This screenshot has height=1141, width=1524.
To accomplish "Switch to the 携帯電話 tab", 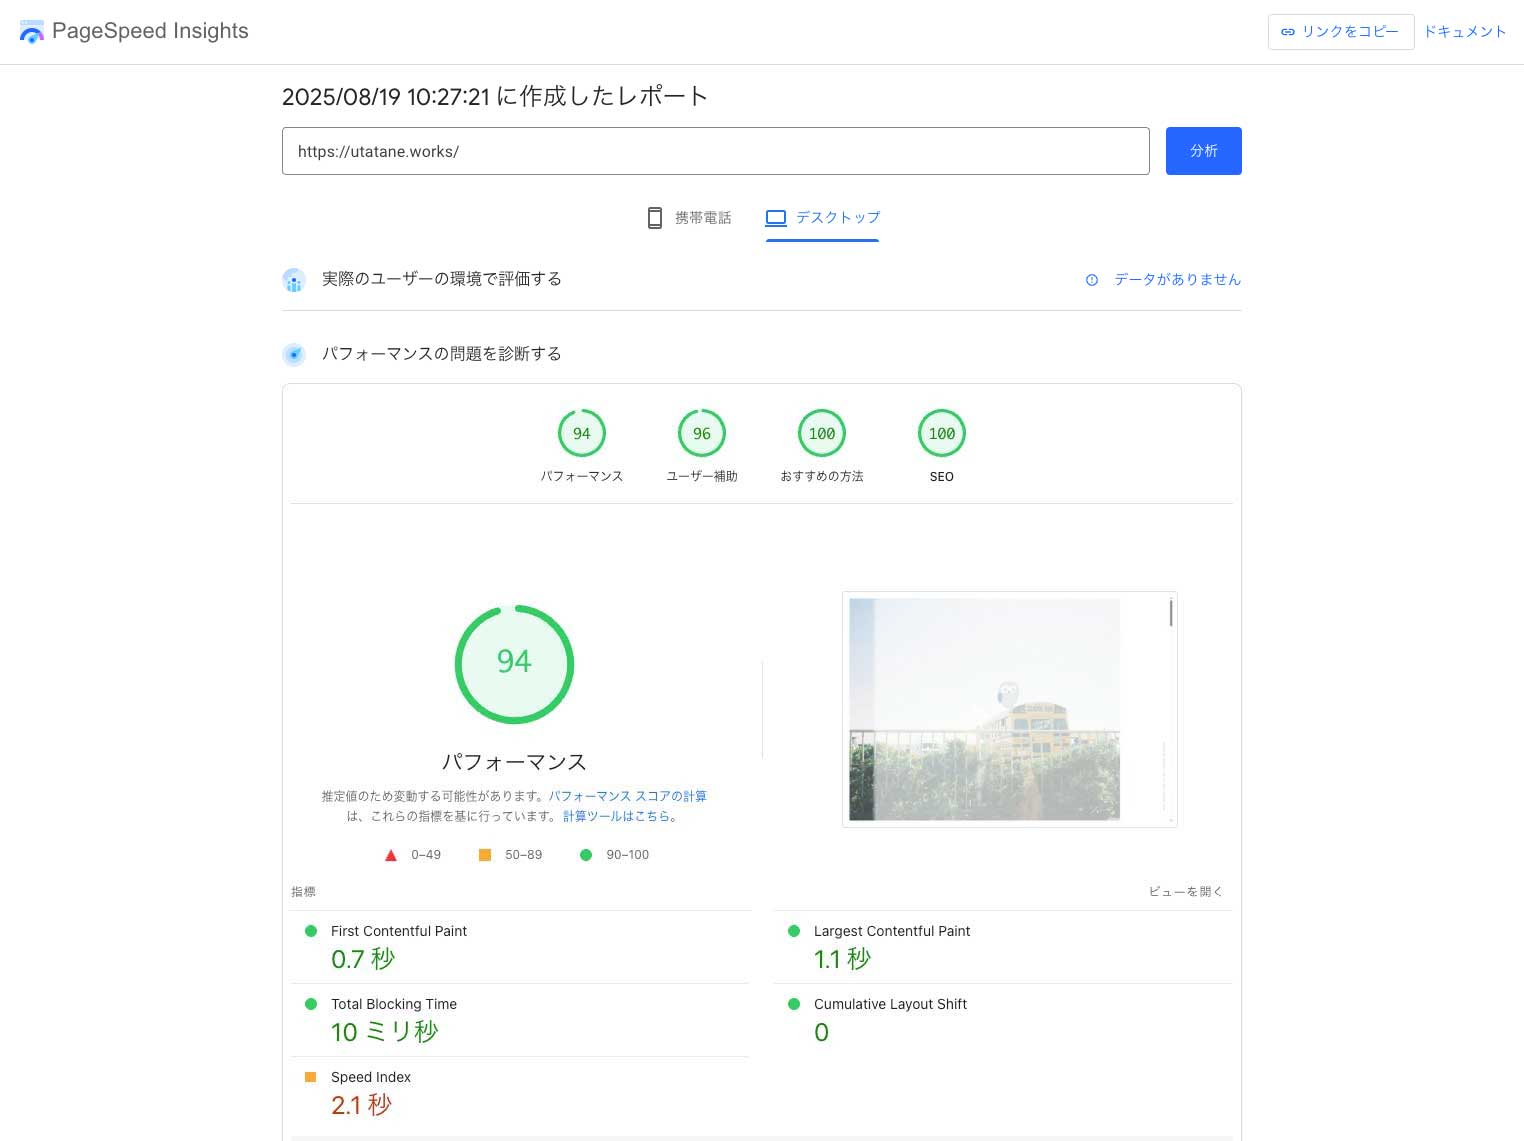I will pyautogui.click(x=689, y=218).
